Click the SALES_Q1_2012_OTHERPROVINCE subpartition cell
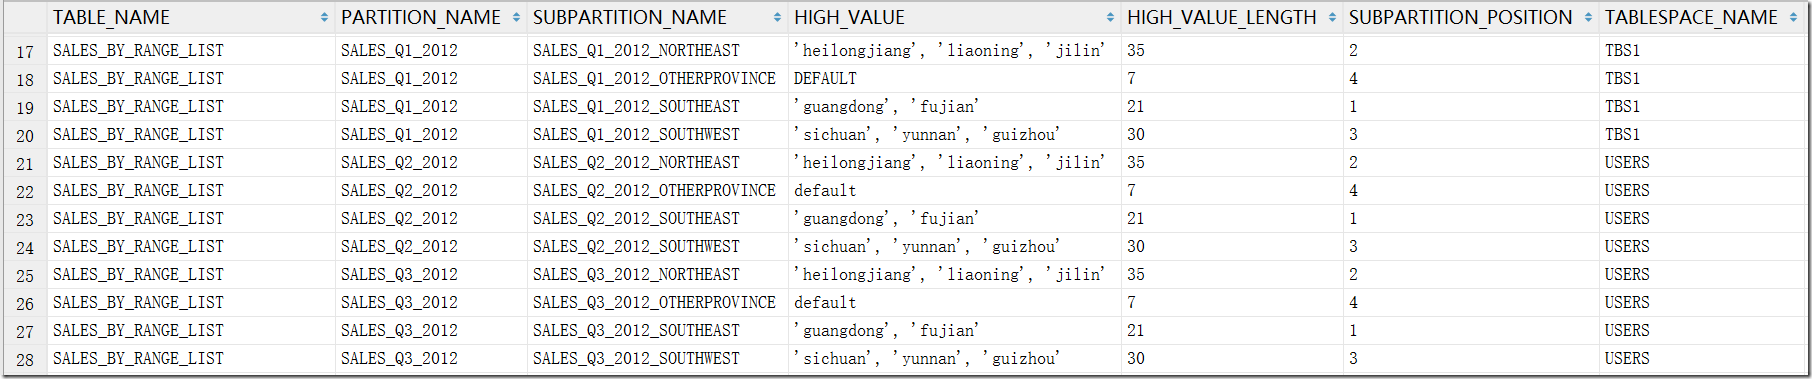This screenshot has height=379, width=1812. click(x=654, y=78)
